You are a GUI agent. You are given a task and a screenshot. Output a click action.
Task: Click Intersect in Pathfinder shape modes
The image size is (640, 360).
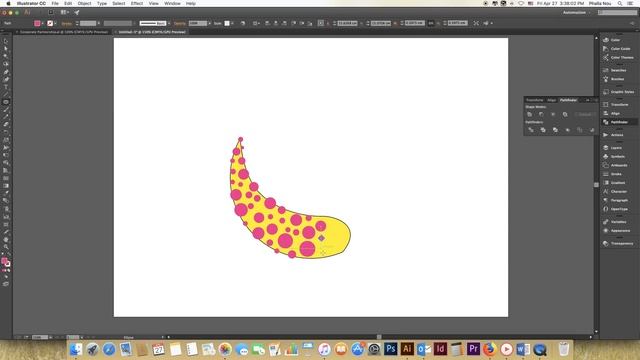(553, 114)
